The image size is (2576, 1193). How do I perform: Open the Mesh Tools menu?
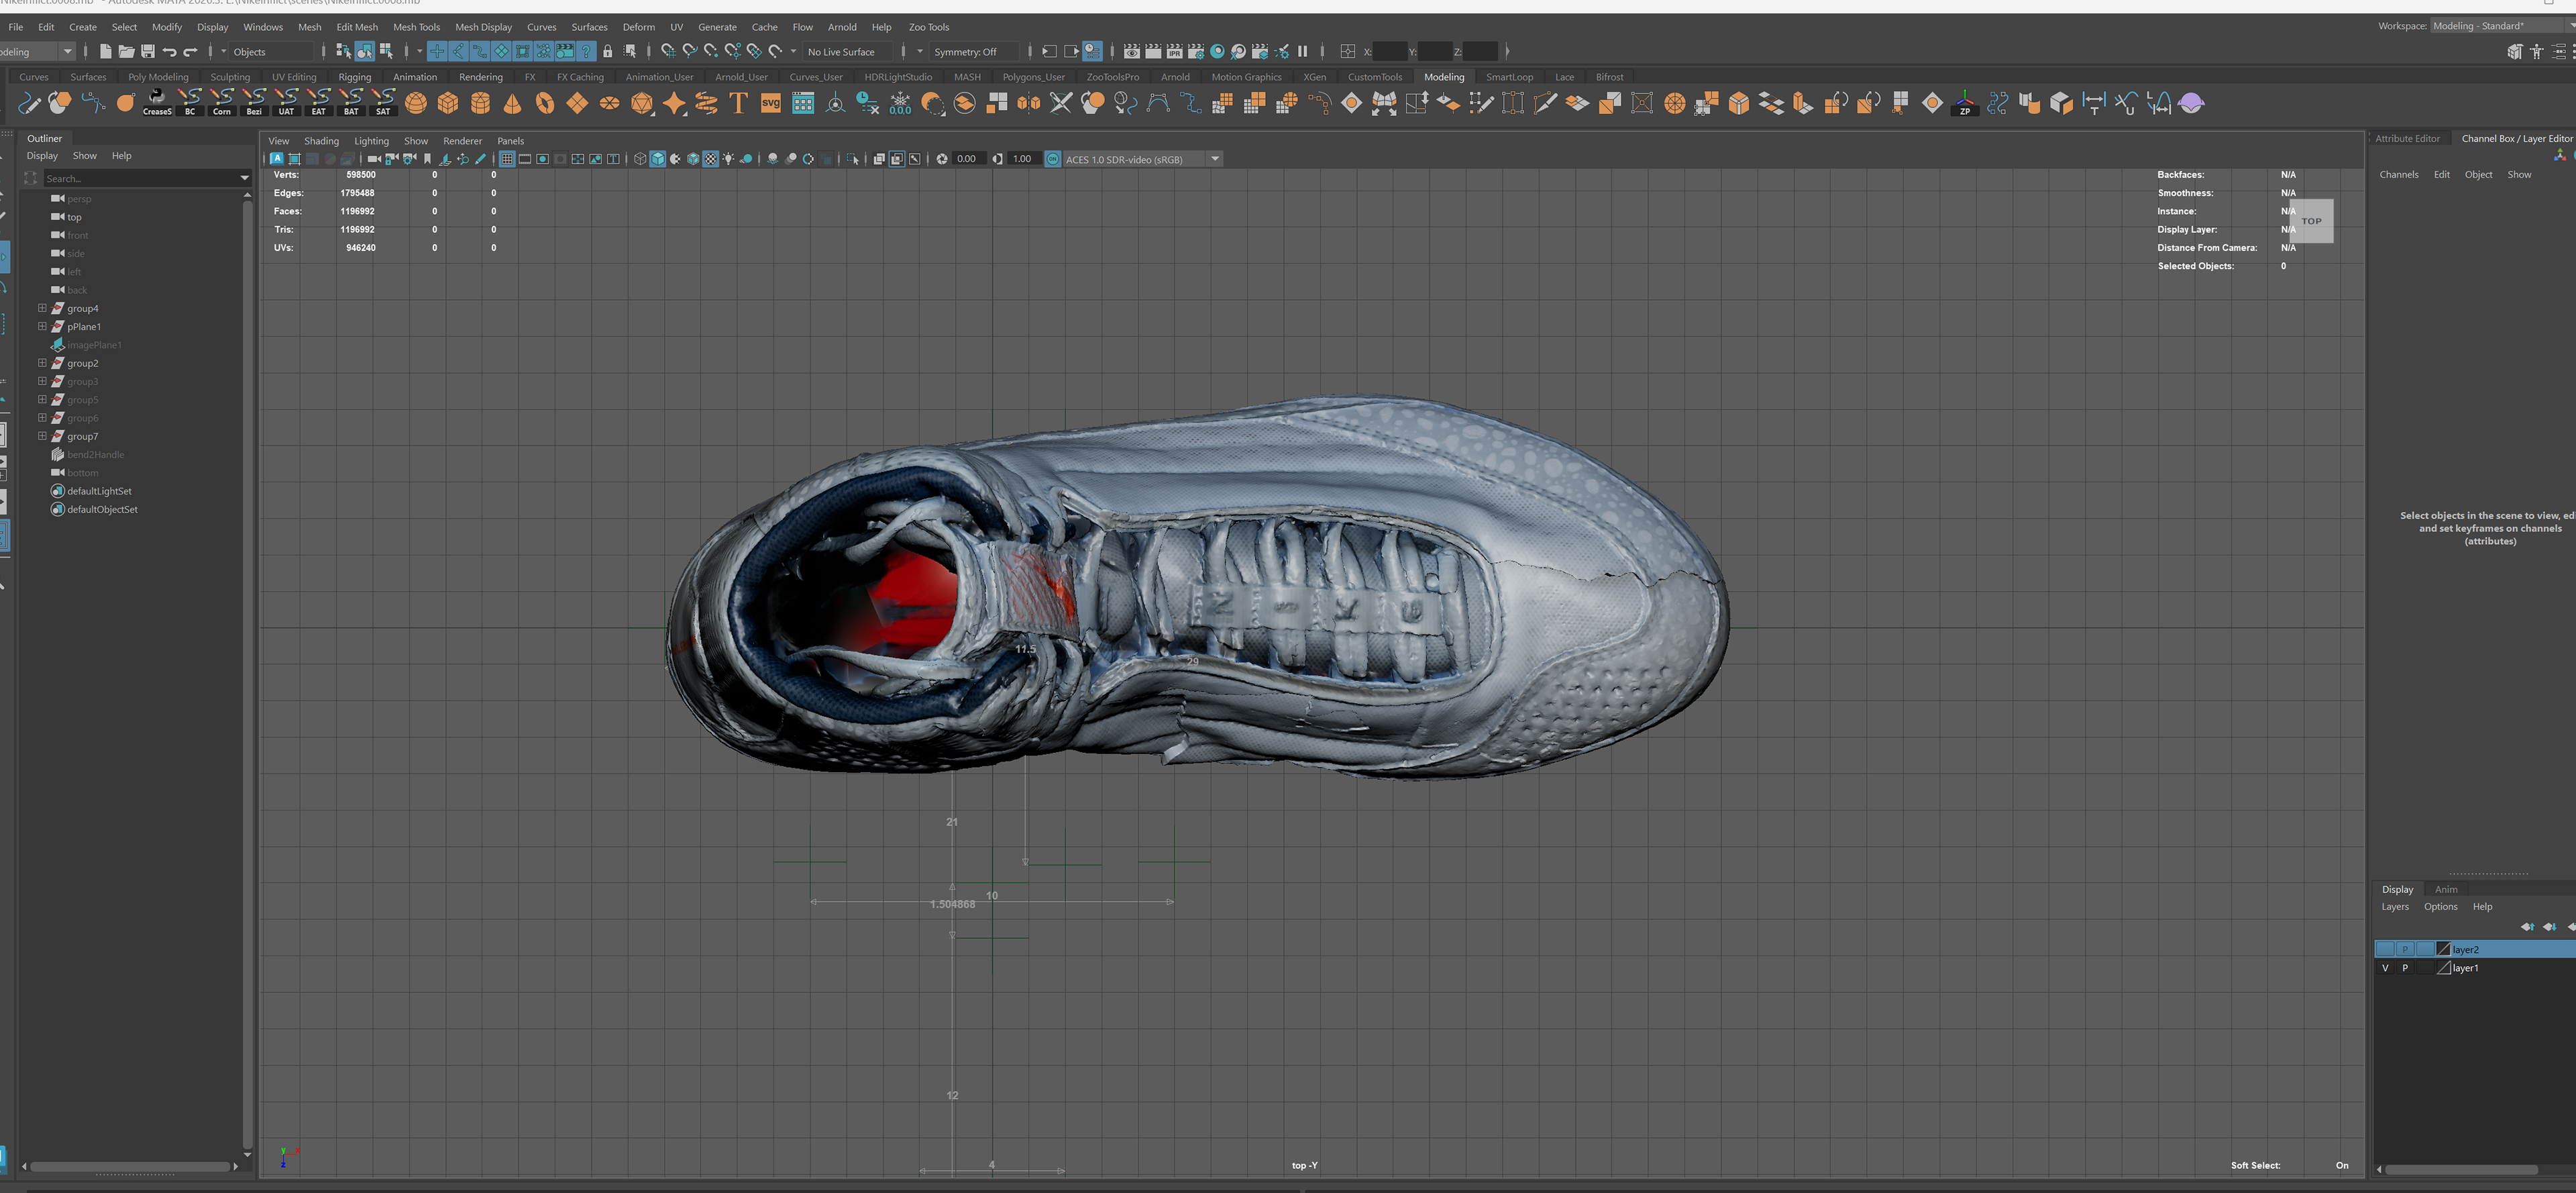[x=416, y=27]
